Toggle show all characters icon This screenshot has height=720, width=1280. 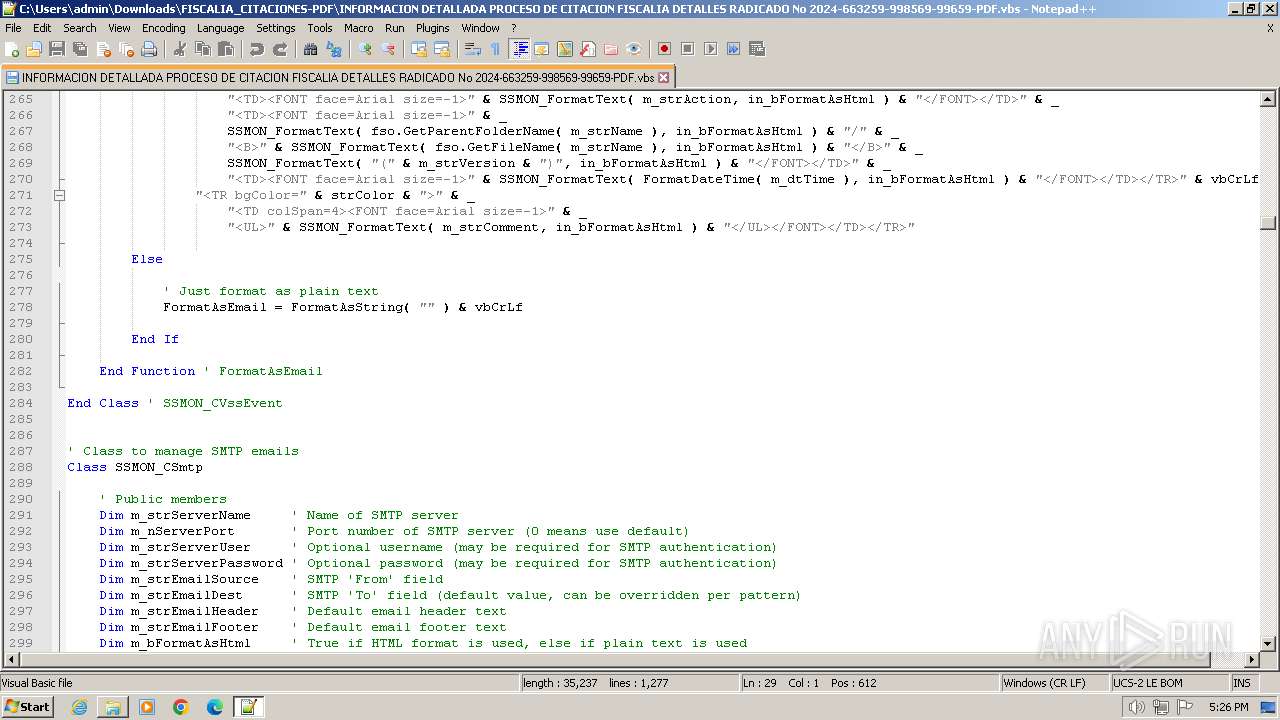tap(496, 49)
